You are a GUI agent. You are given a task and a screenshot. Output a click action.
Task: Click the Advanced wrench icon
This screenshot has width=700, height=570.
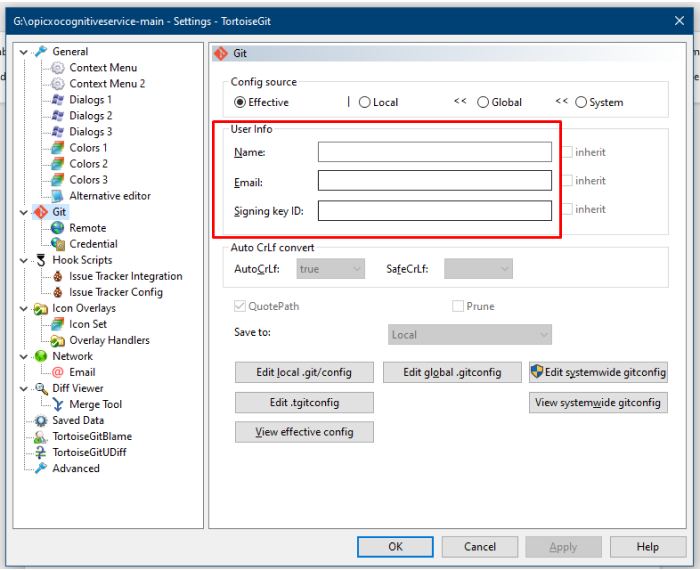(x=41, y=468)
